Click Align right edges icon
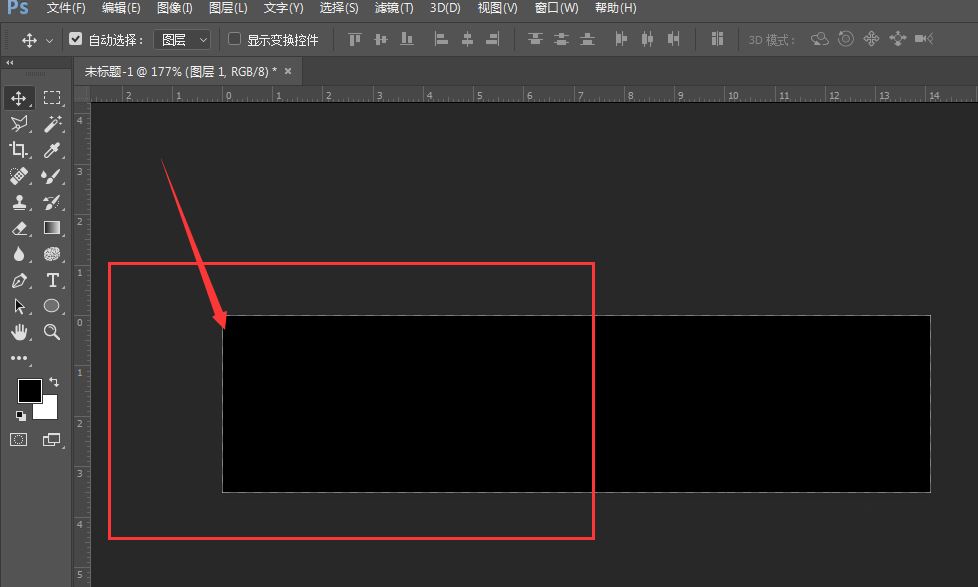Image resolution: width=978 pixels, height=587 pixels. (x=493, y=39)
